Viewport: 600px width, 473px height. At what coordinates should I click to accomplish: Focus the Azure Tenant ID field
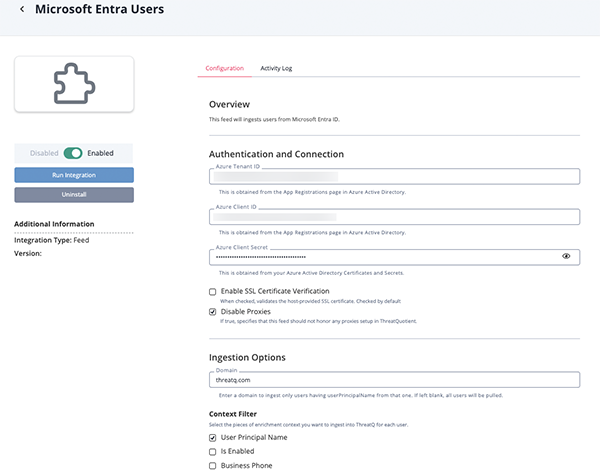point(394,177)
